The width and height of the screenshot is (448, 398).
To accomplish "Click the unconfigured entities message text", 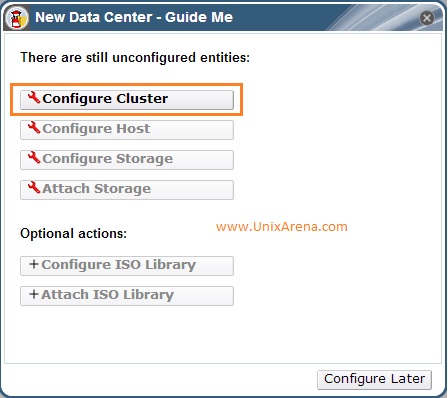I will click(x=135, y=58).
